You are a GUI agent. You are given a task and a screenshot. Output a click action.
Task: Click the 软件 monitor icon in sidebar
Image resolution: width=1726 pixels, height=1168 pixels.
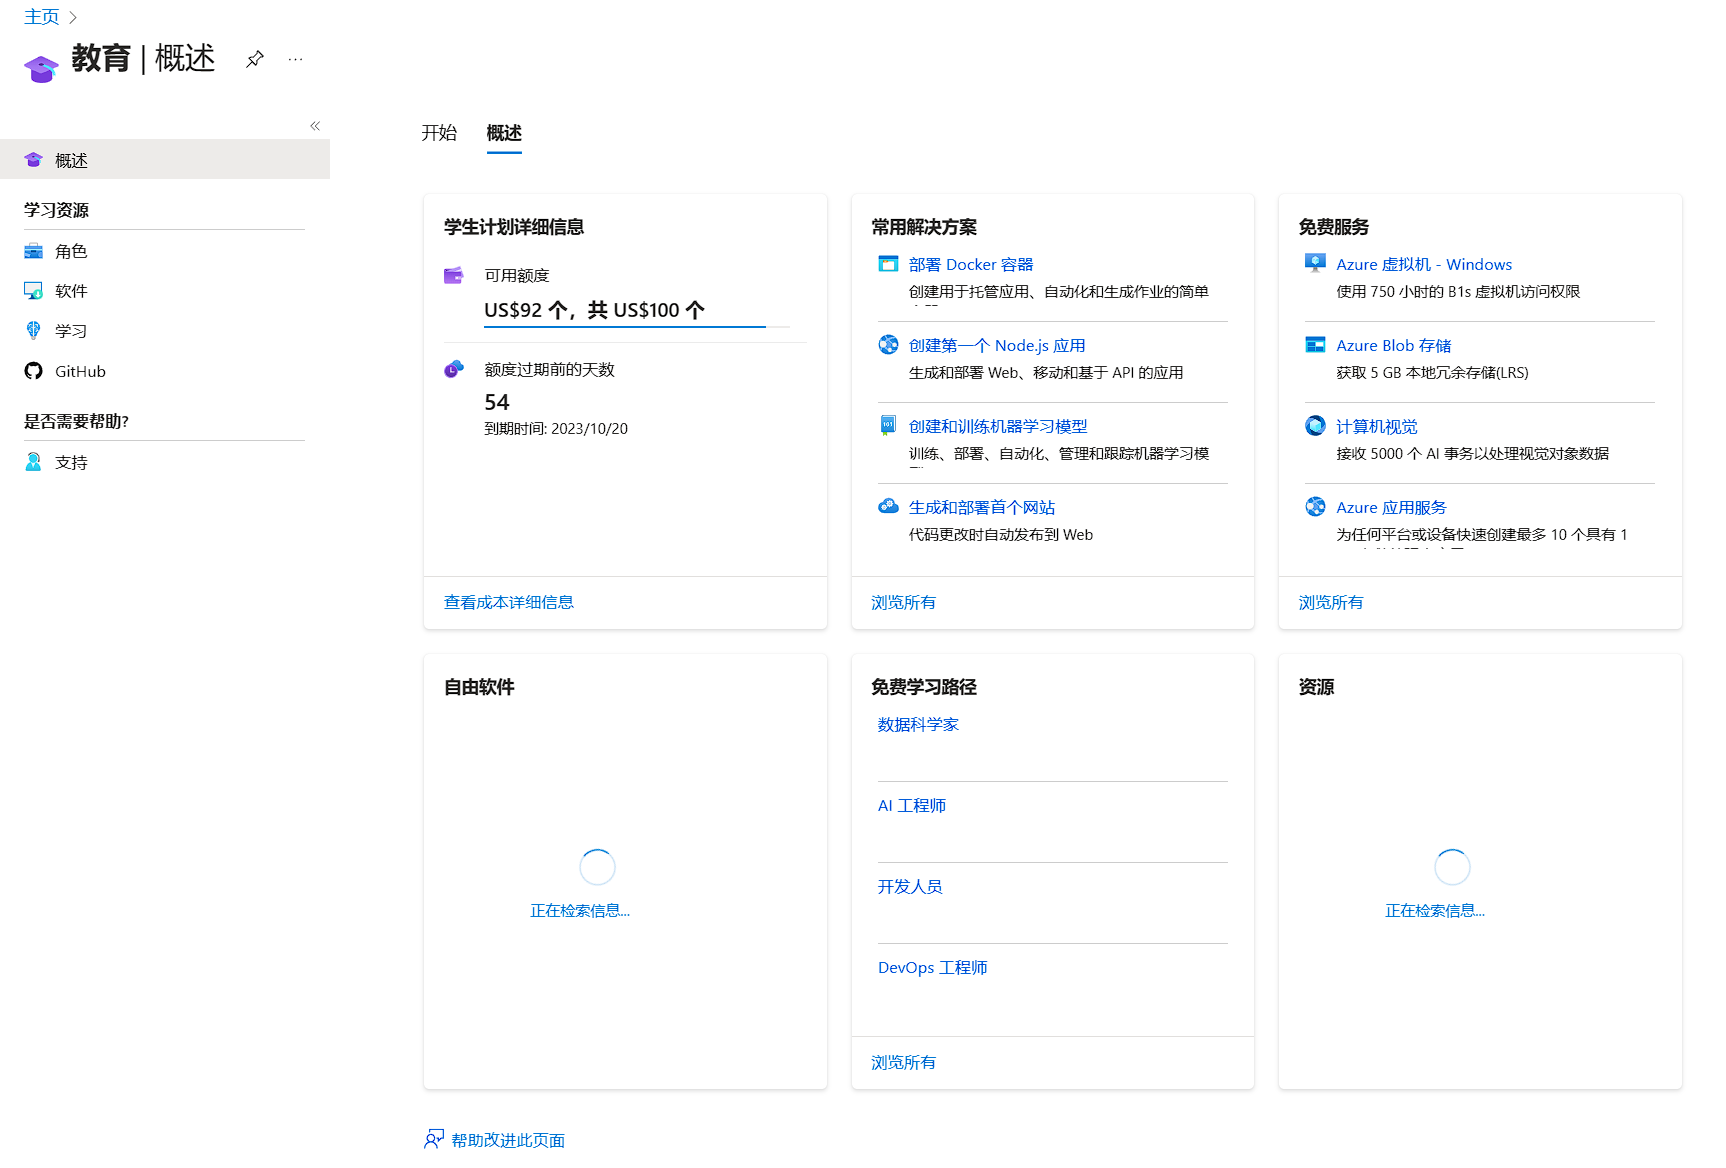(x=33, y=291)
